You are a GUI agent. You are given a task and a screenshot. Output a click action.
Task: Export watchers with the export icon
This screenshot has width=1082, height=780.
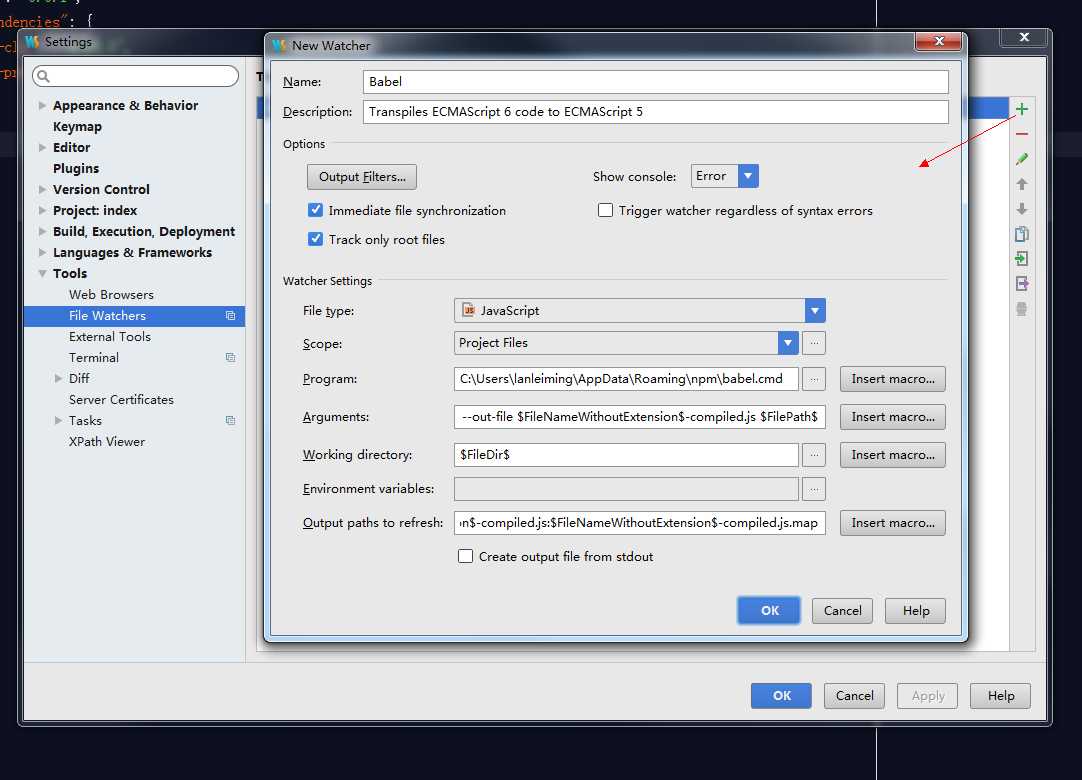click(x=1021, y=284)
